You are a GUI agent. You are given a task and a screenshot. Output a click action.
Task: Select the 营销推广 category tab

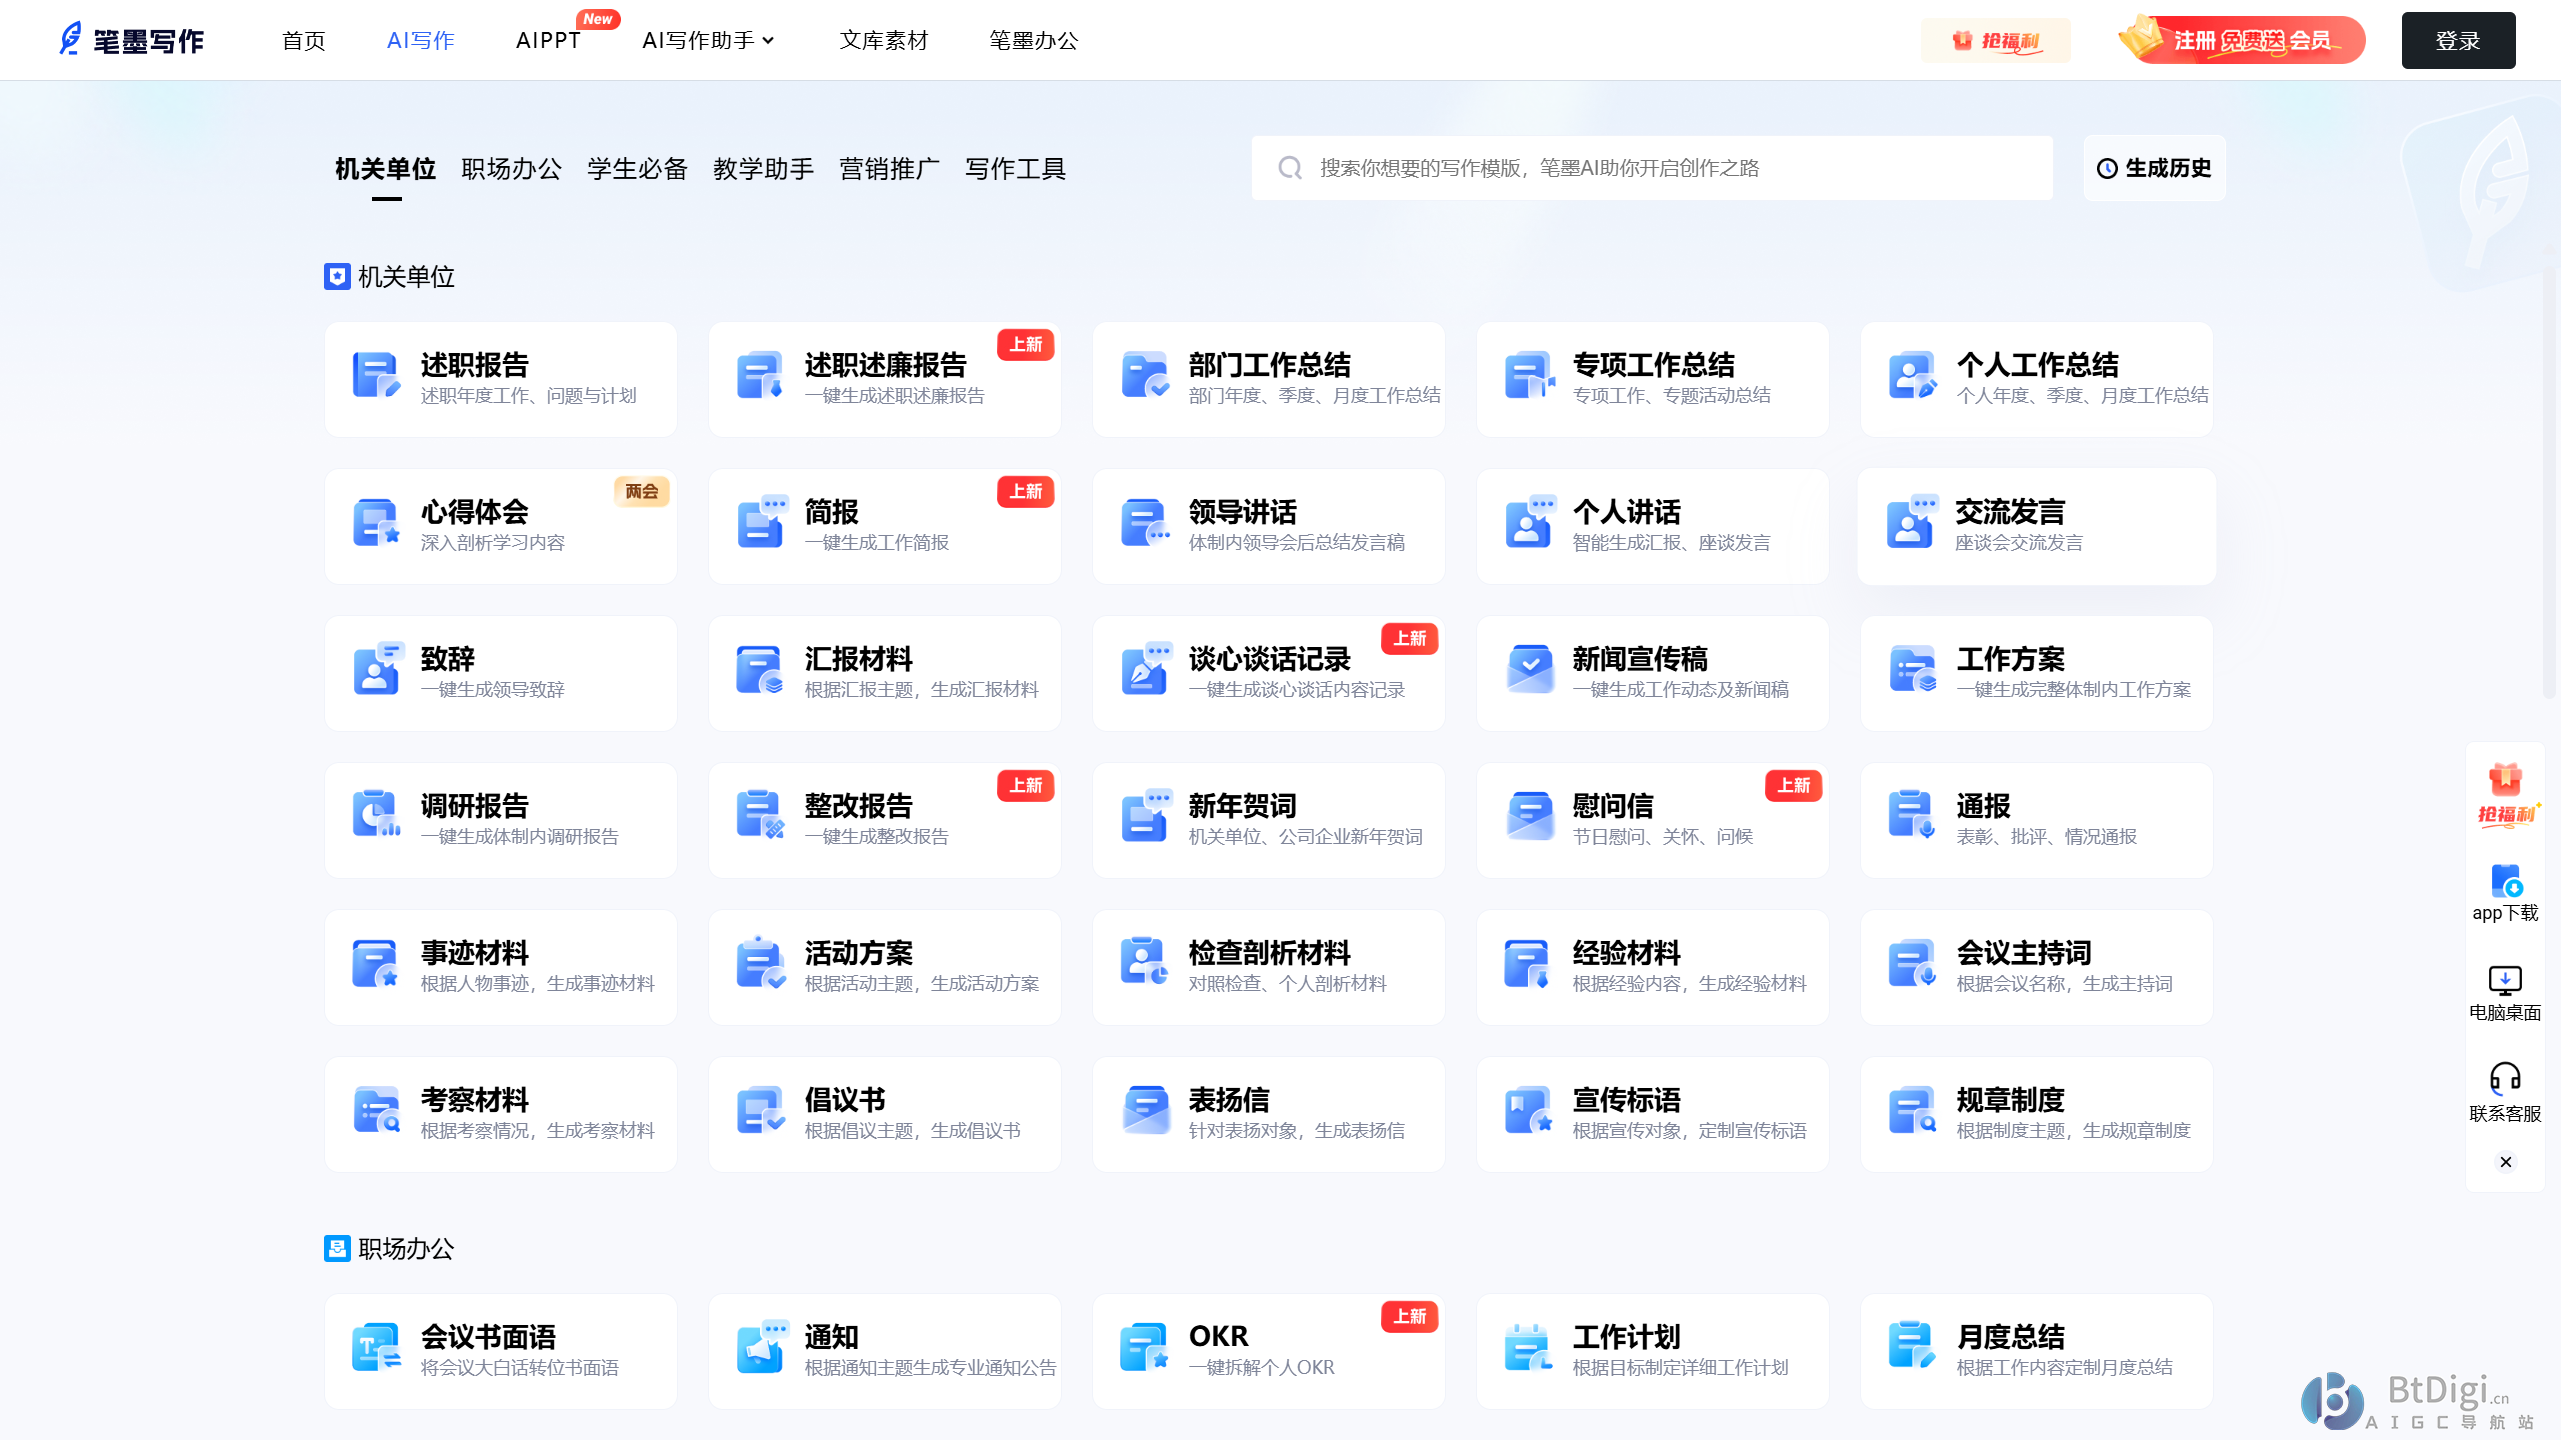pos(889,169)
